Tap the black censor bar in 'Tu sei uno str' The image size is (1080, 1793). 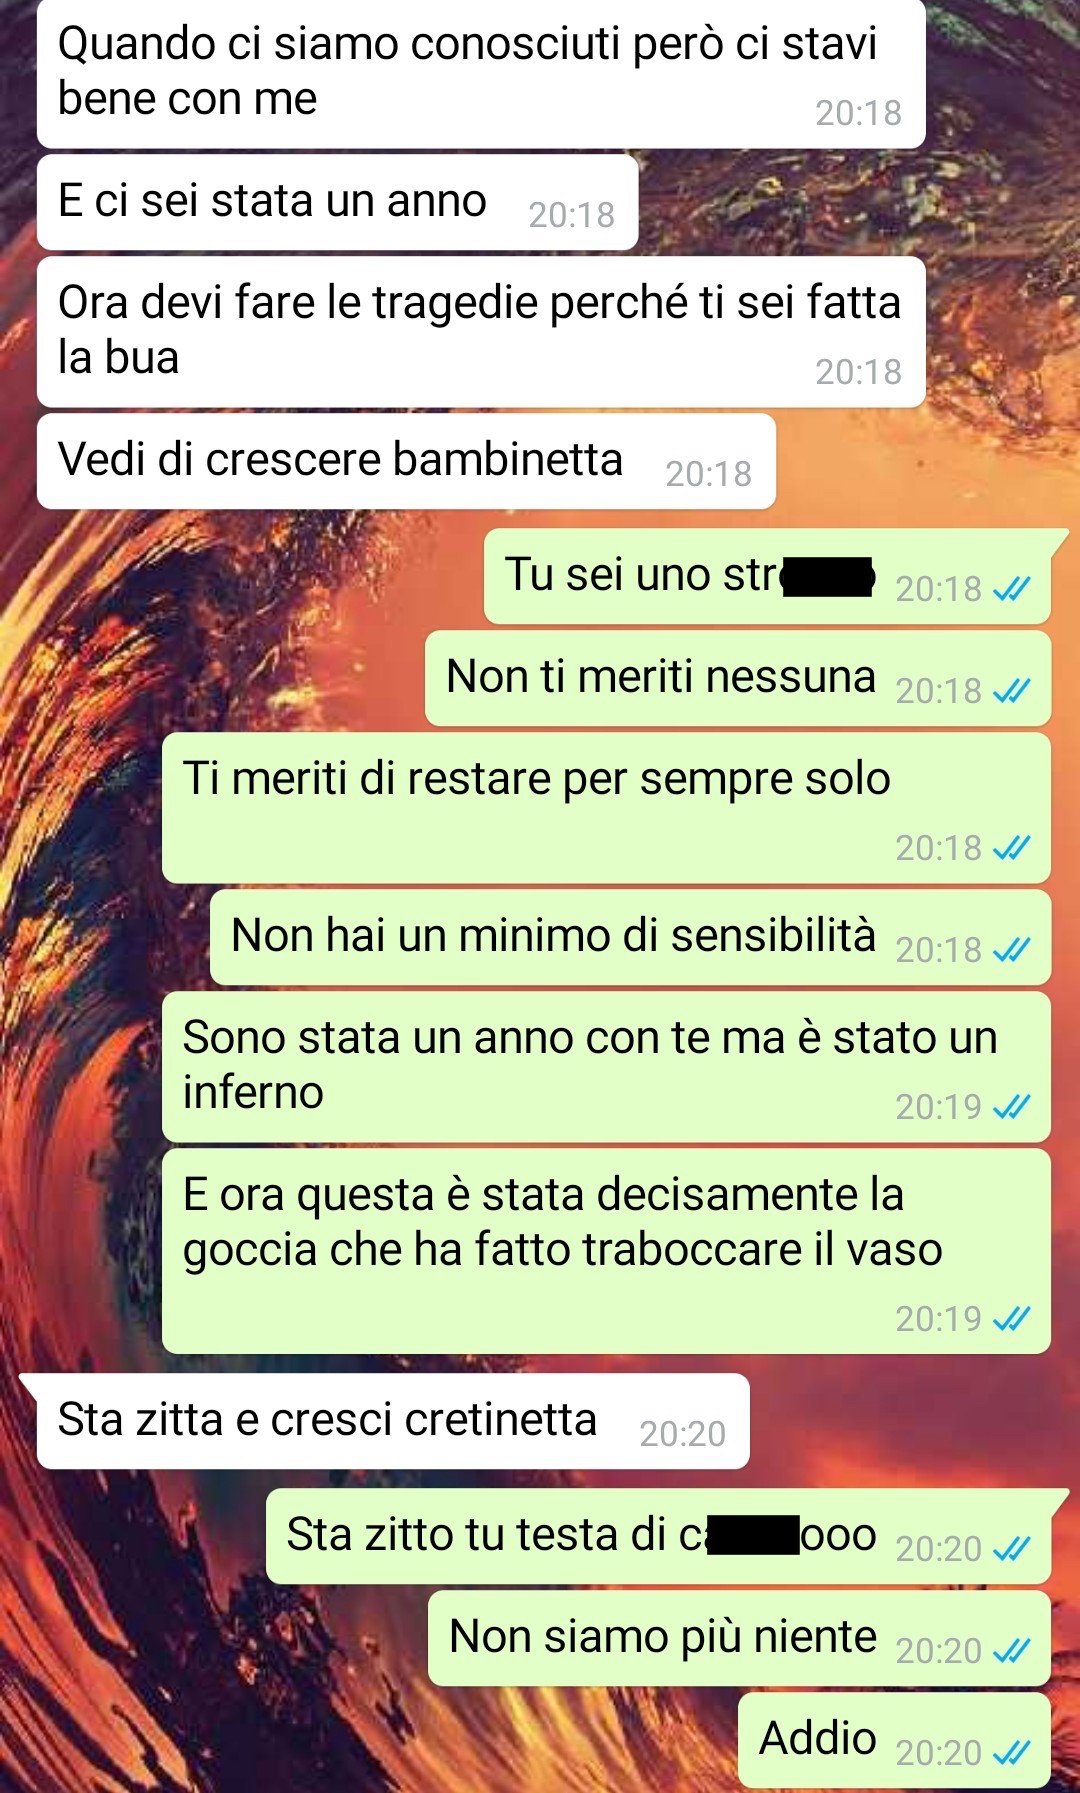point(828,577)
